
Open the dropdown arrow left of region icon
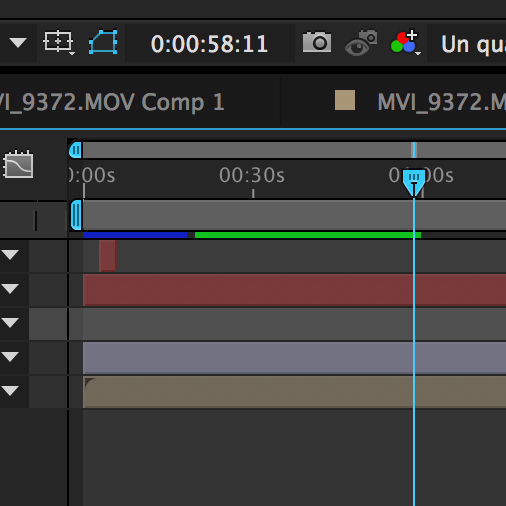[x=18, y=43]
